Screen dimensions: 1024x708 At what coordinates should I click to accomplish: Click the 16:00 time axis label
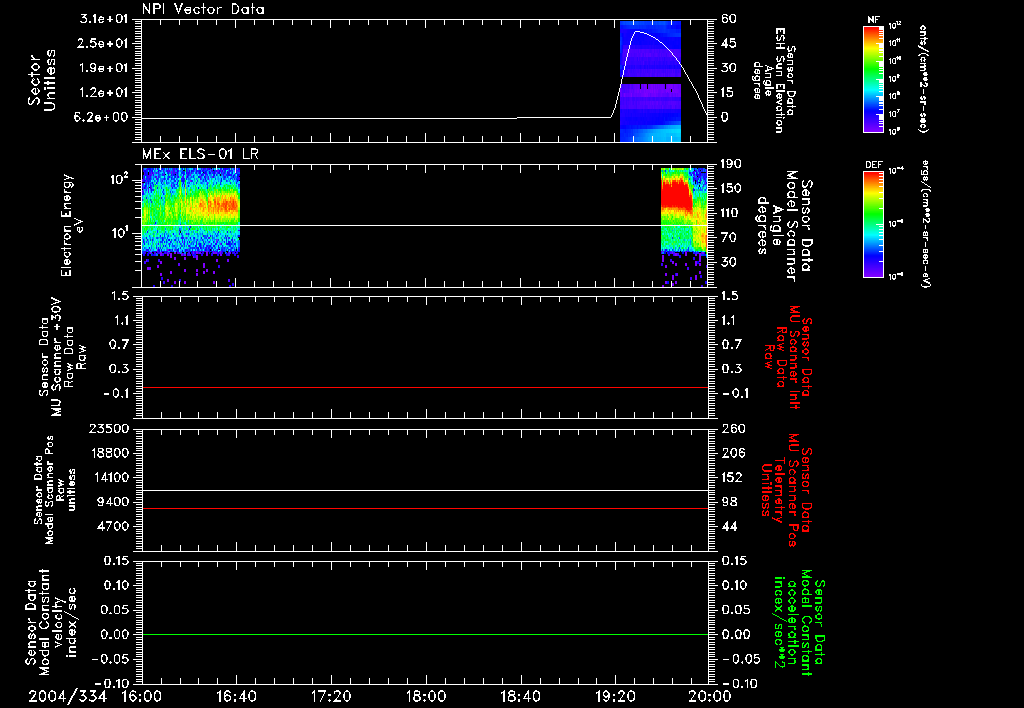click(x=142, y=696)
